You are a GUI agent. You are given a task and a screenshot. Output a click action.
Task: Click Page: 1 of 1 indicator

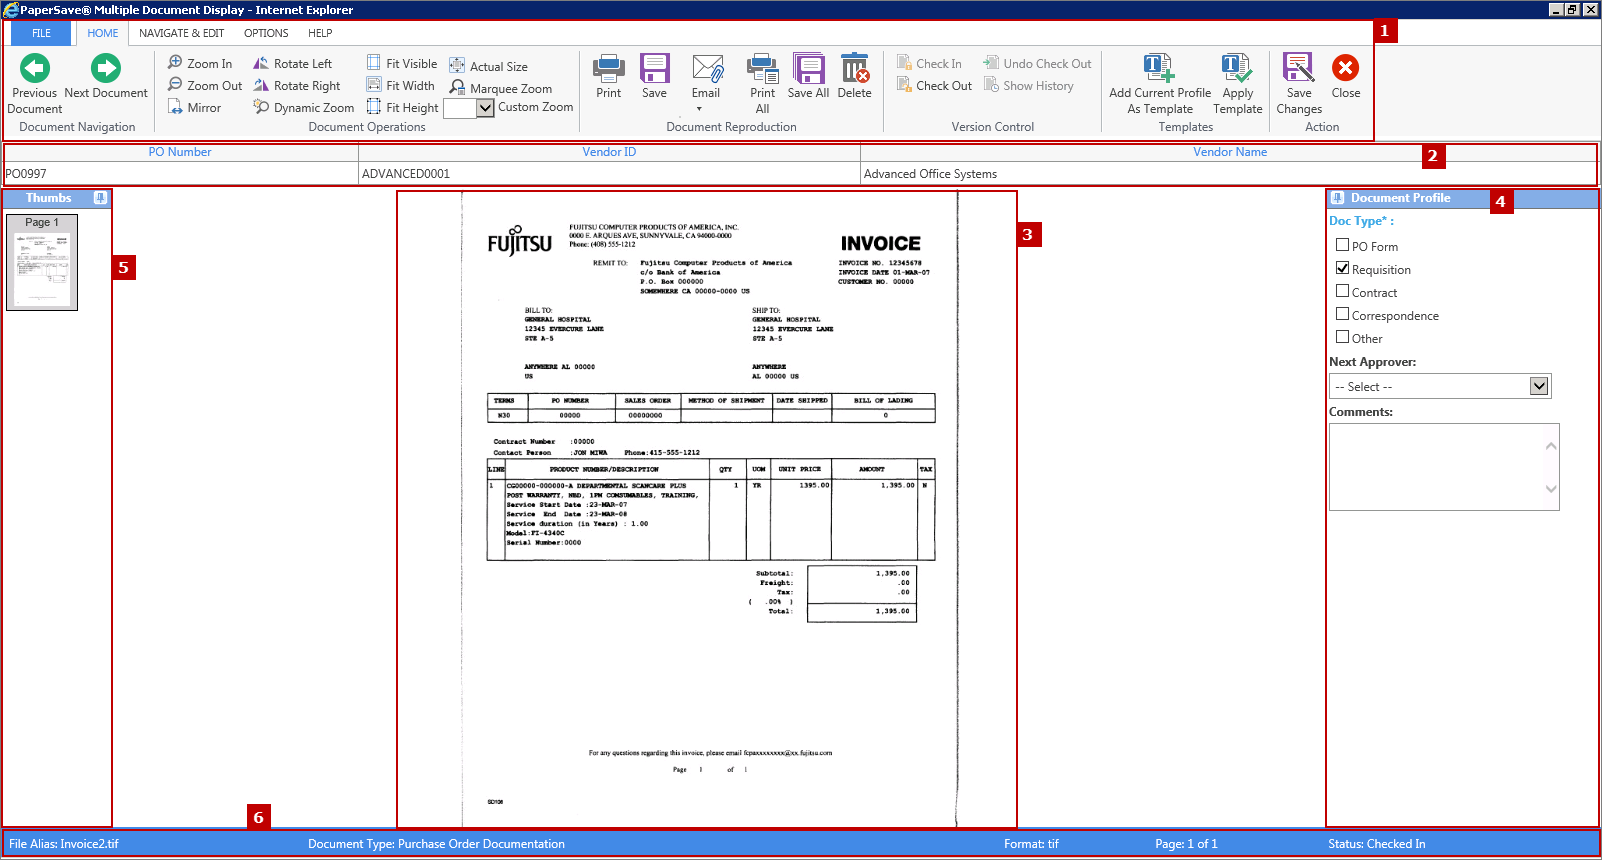[1186, 843]
